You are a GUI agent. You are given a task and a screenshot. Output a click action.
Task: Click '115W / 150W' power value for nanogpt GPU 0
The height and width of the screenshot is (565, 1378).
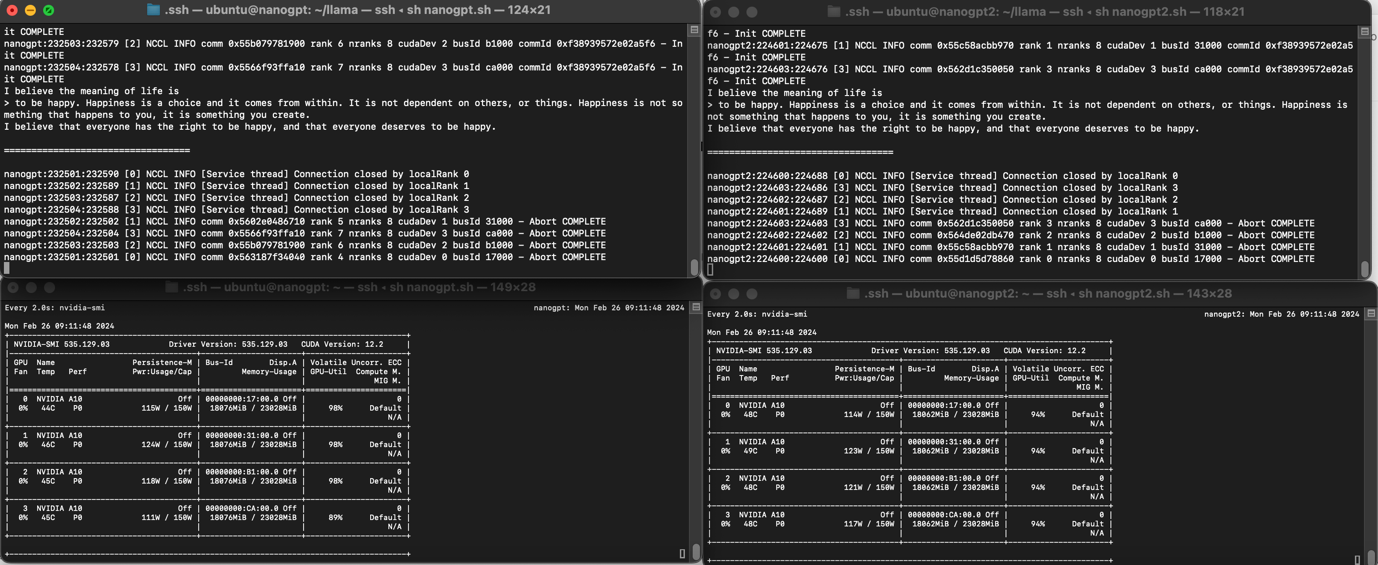[x=166, y=408]
